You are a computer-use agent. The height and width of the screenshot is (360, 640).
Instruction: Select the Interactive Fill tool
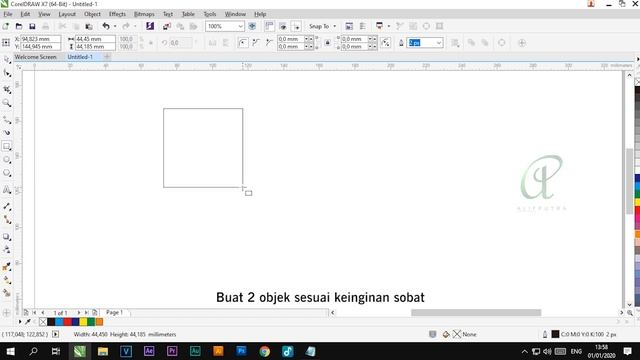pos(7,280)
